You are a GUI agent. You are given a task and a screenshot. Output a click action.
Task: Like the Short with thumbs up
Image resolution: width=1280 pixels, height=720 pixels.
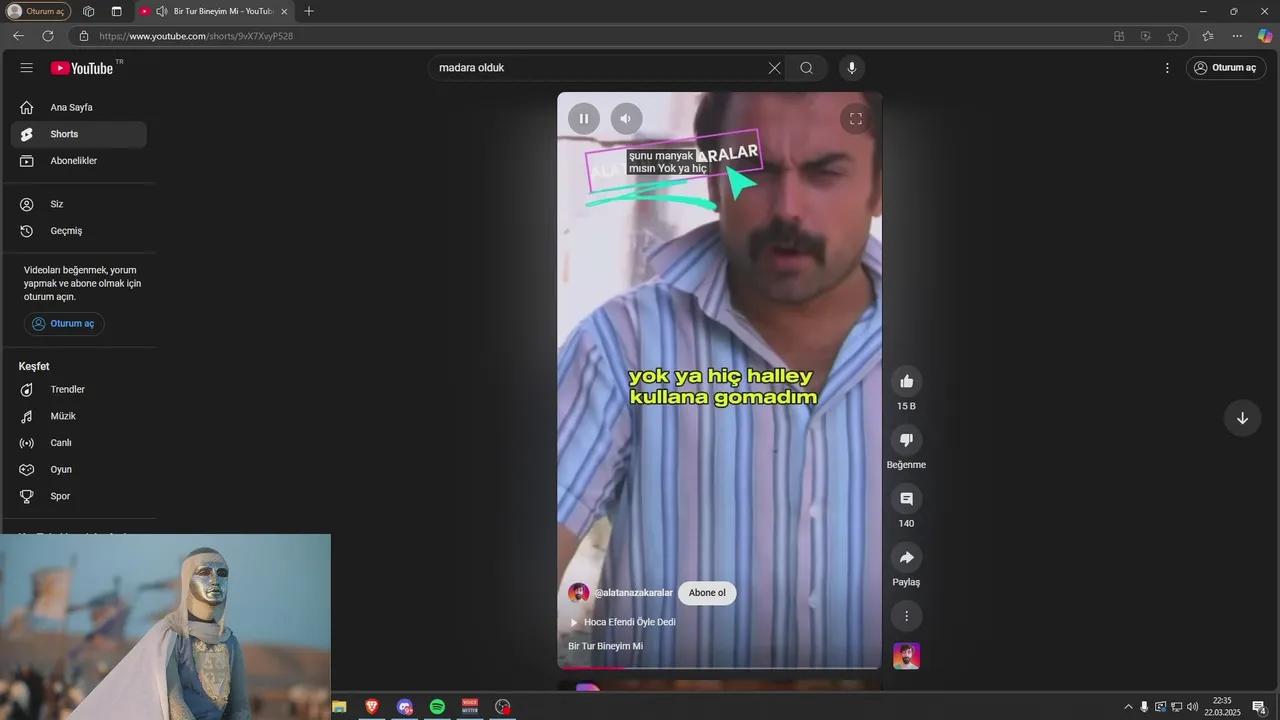pos(906,381)
